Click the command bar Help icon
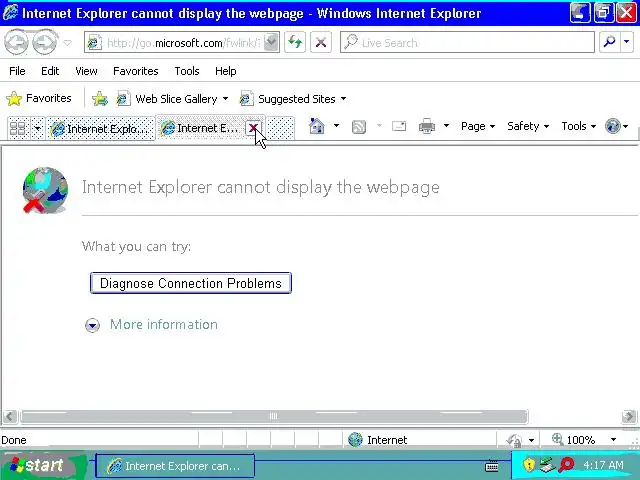Image resolution: width=640 pixels, height=480 pixels. (613, 126)
